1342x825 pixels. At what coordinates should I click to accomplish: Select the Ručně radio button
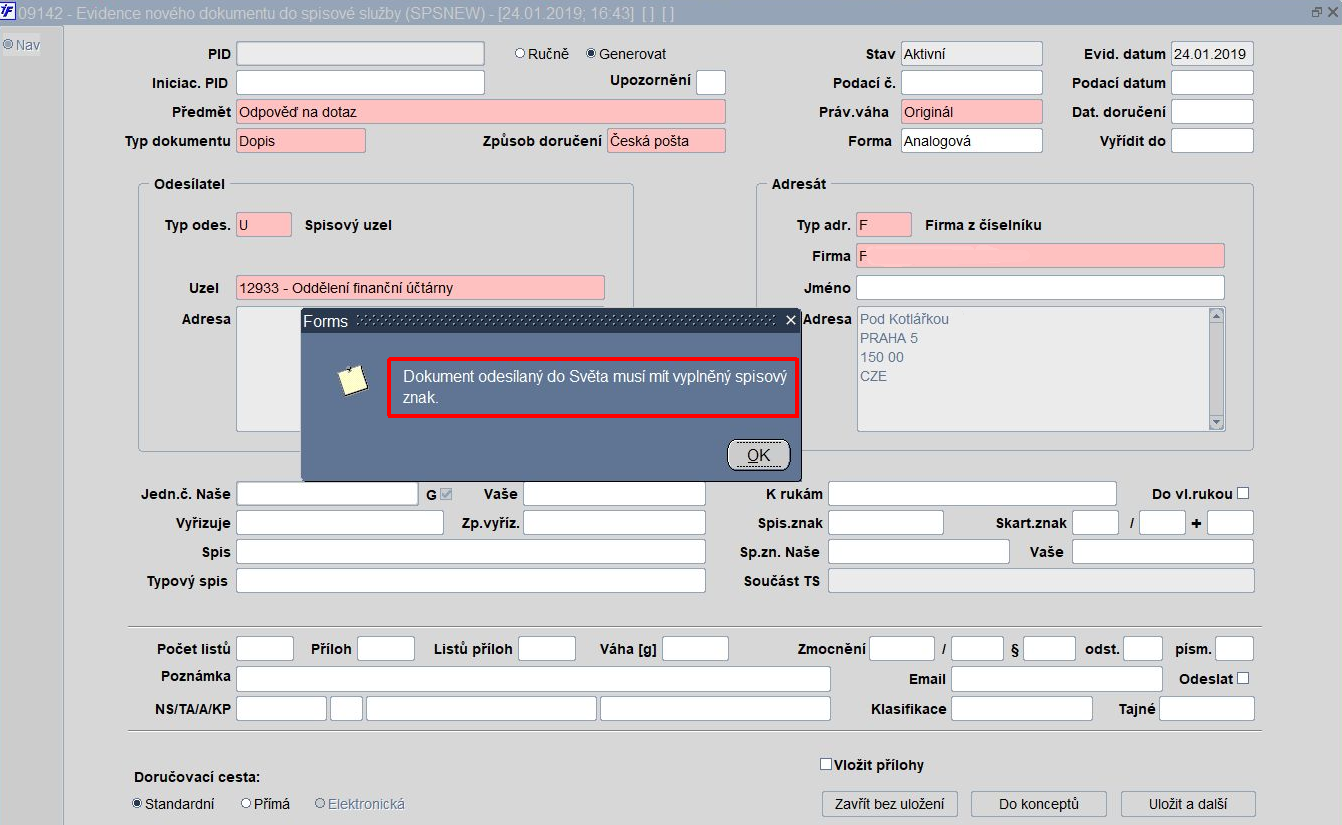coord(520,54)
